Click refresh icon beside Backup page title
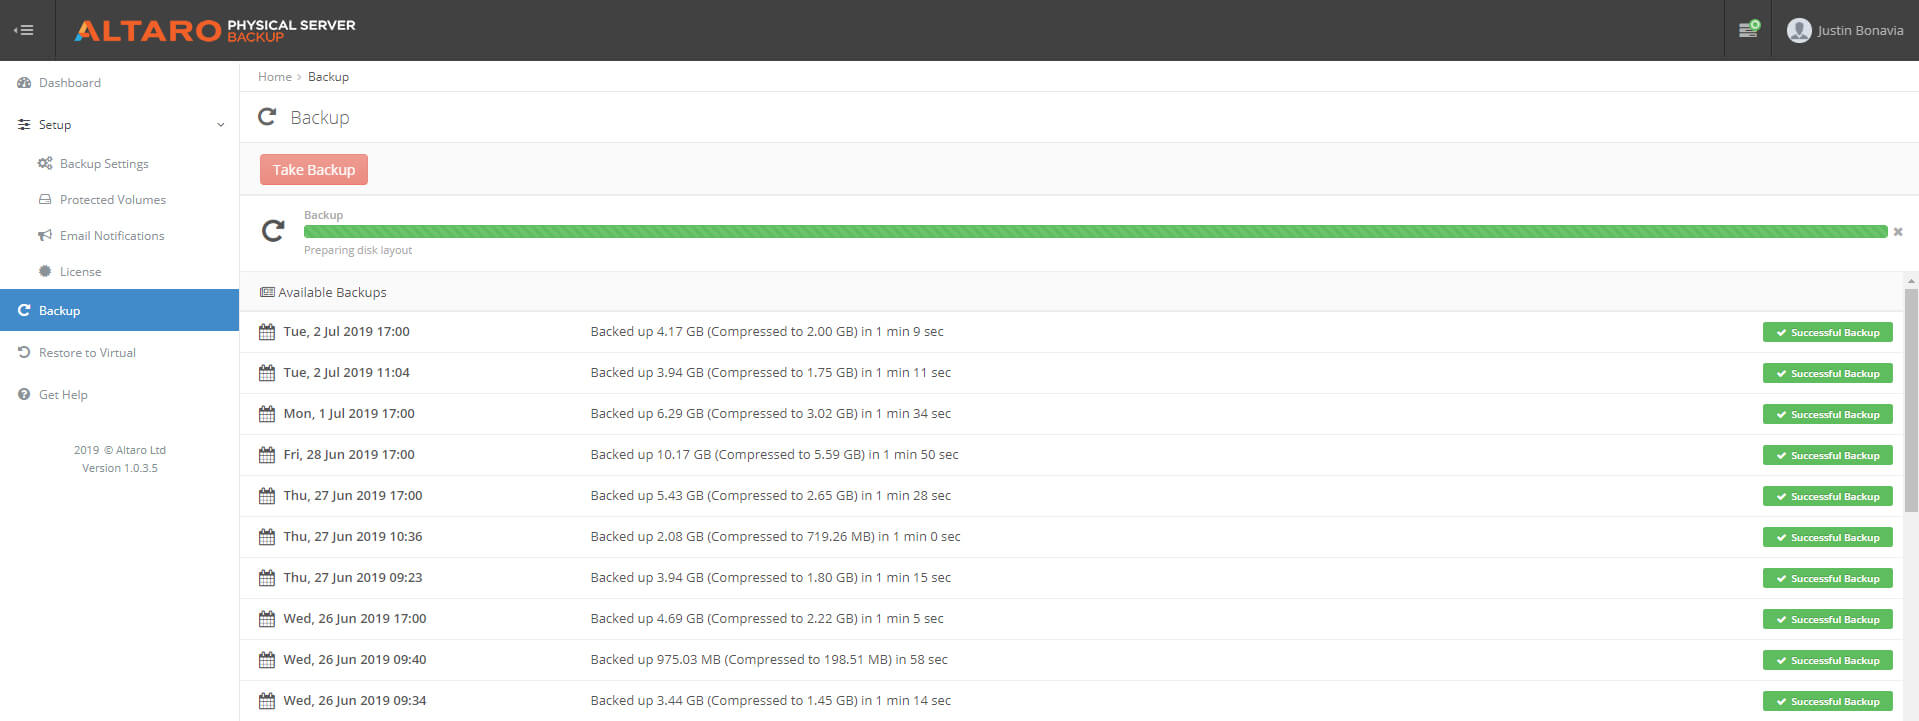1919x721 pixels. coord(267,117)
